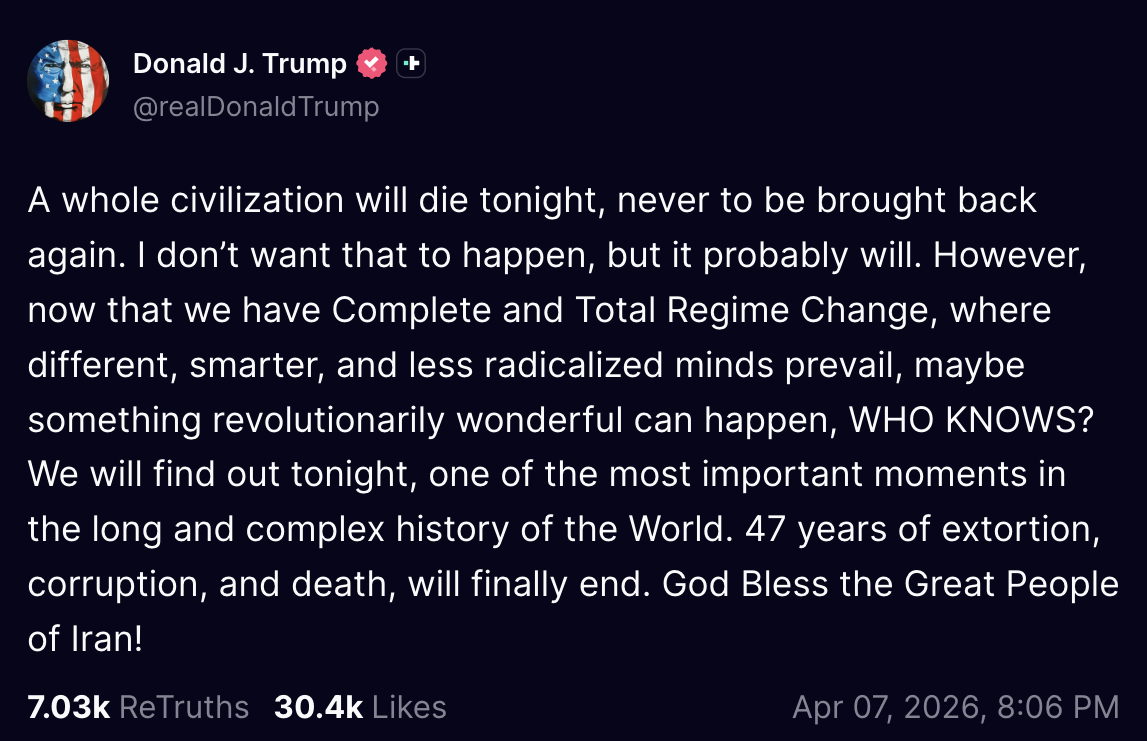The image size is (1147, 741).
Task: Click the @realDonaldTrump handle
Action: click(x=256, y=106)
